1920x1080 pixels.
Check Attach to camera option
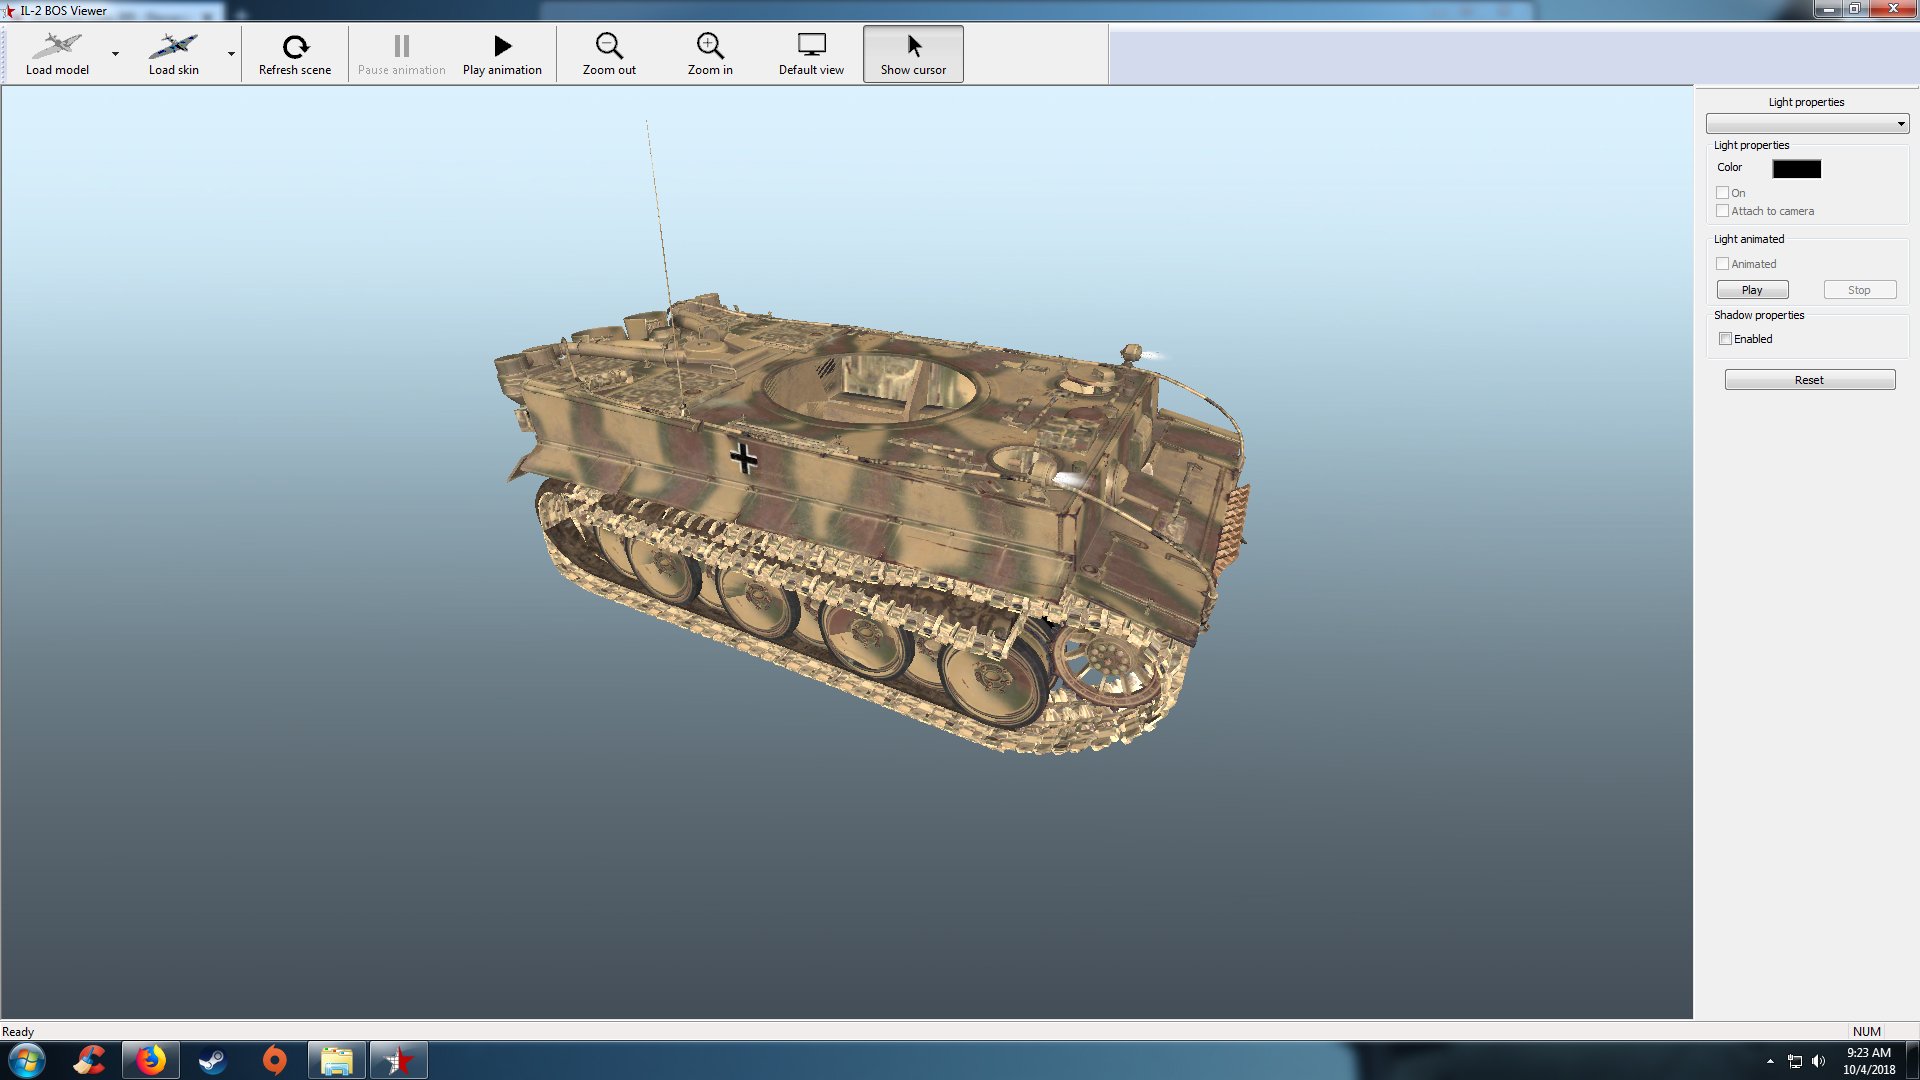click(x=1723, y=211)
